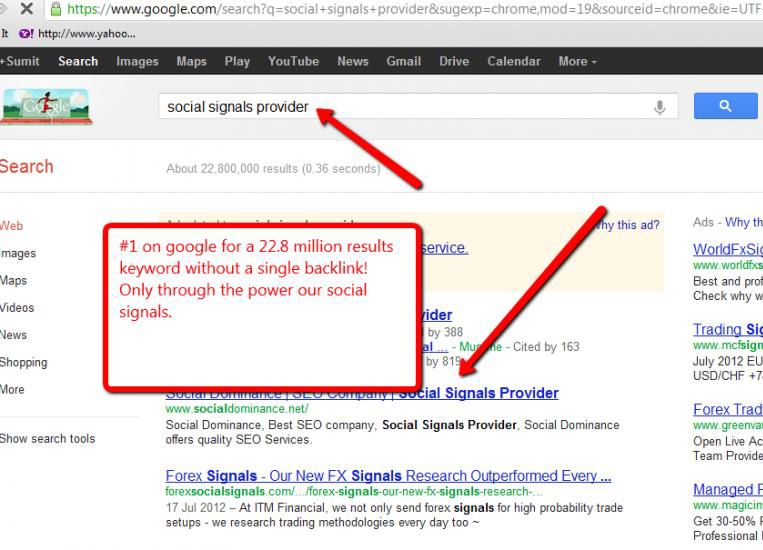
Task: Click the 17 Jul 2012 result snippet
Action: coord(394,515)
